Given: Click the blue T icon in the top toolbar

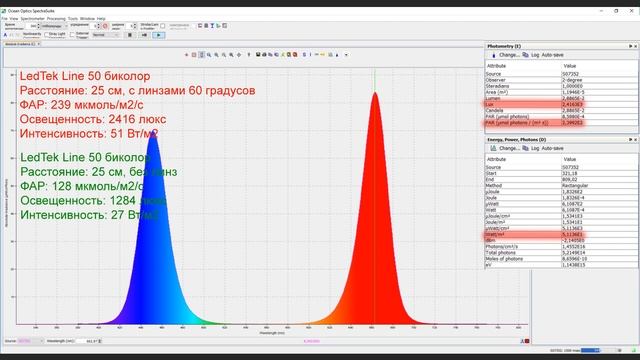Looking at the screenshot, I should [x=212, y=26].
